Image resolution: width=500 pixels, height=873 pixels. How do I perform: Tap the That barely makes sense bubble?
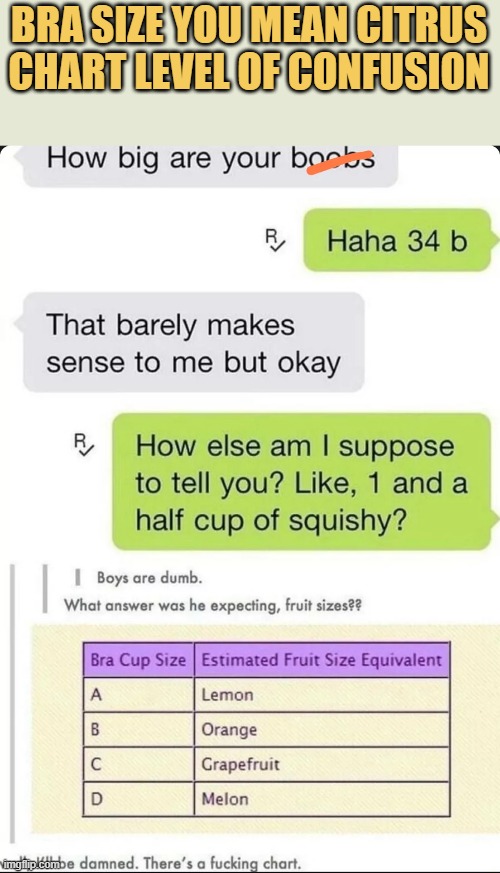click(191, 342)
